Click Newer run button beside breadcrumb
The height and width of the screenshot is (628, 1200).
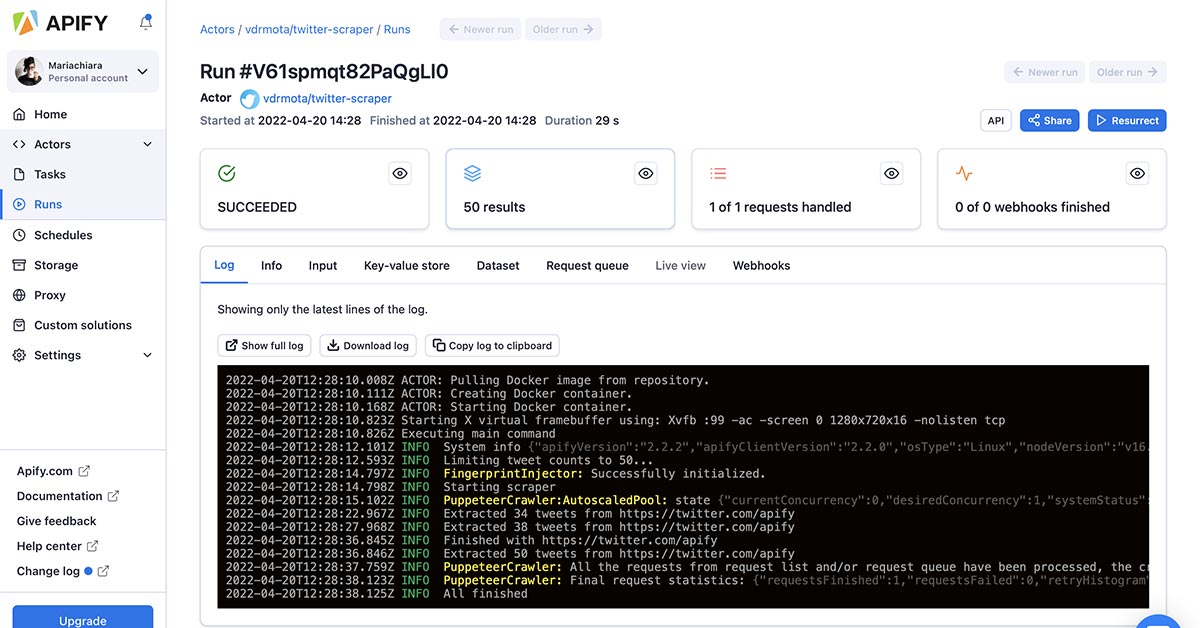pos(480,29)
